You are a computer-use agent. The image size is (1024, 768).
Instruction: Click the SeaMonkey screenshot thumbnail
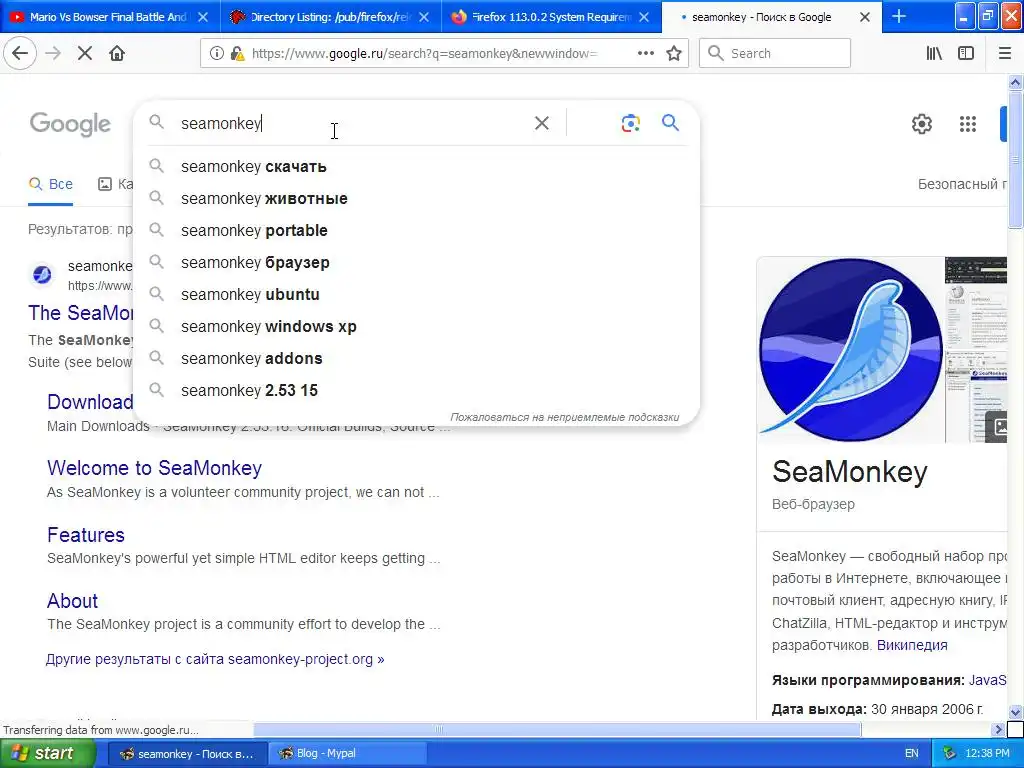tap(976, 349)
